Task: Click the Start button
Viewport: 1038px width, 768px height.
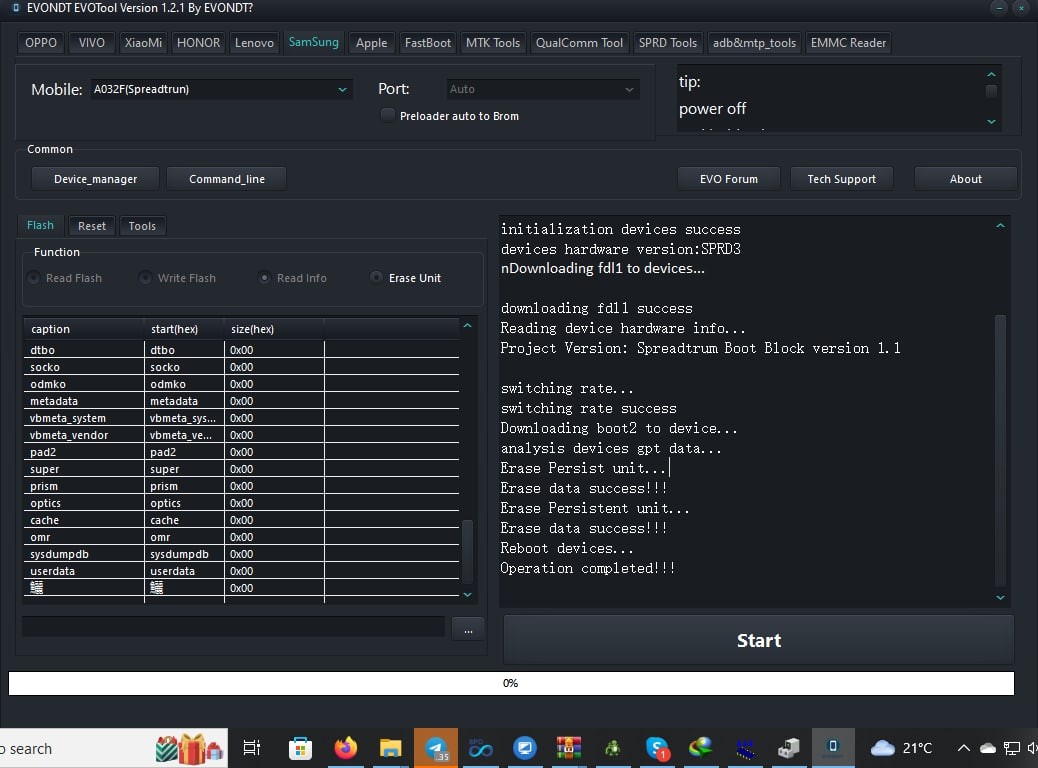Action: tap(759, 640)
